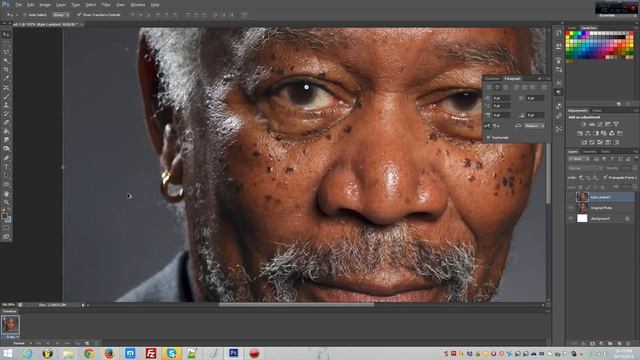This screenshot has height=360, width=640.
Task: Open the frame delay dropdown under thumbnail
Action: pyautogui.click(x=13, y=337)
